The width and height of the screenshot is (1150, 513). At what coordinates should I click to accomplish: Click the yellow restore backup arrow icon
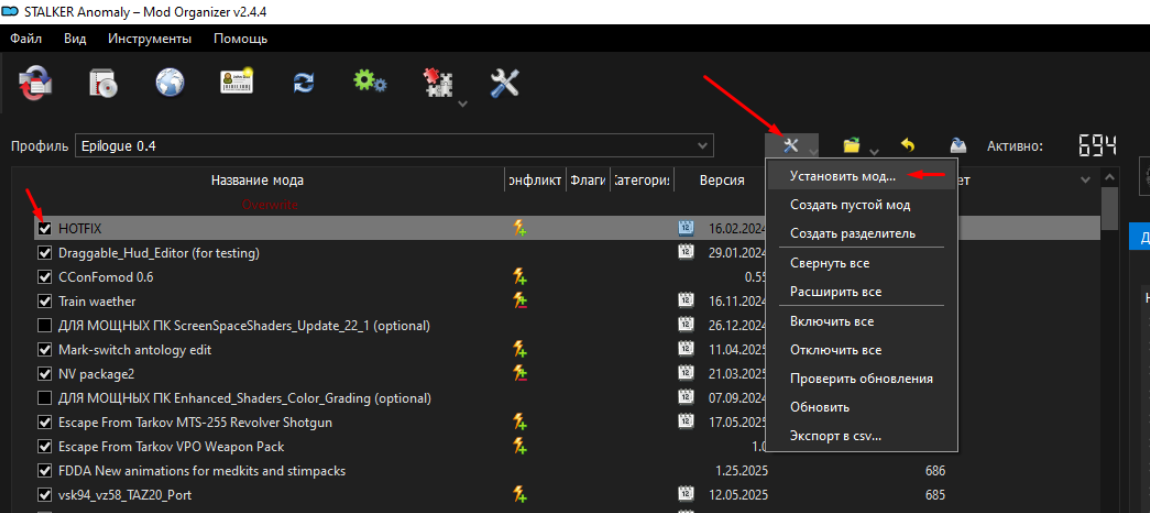pyautogui.click(x=908, y=145)
